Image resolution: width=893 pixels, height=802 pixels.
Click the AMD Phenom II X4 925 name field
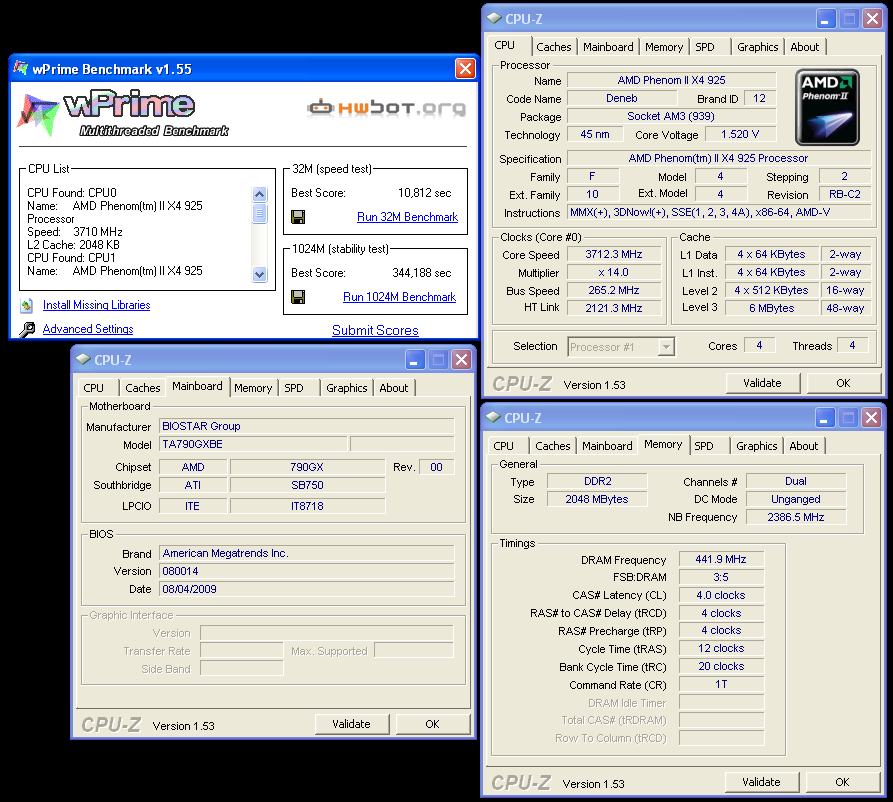(x=671, y=80)
